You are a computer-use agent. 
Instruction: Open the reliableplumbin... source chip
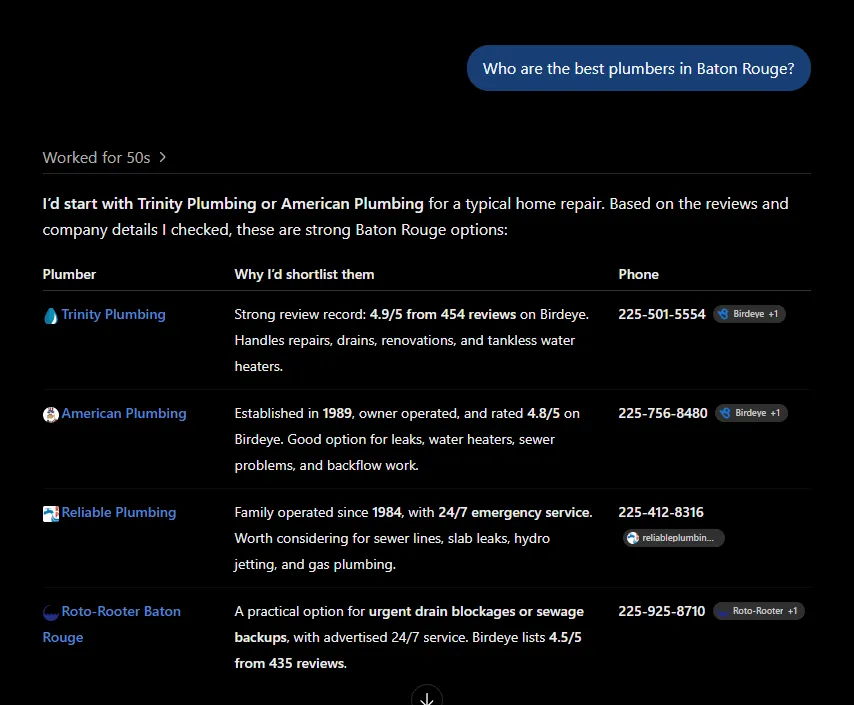[x=674, y=538]
